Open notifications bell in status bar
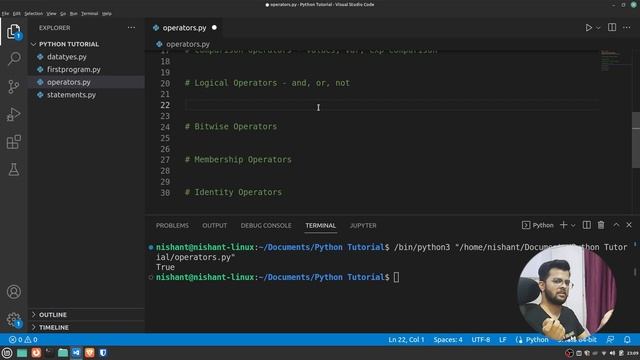 tap(627, 340)
